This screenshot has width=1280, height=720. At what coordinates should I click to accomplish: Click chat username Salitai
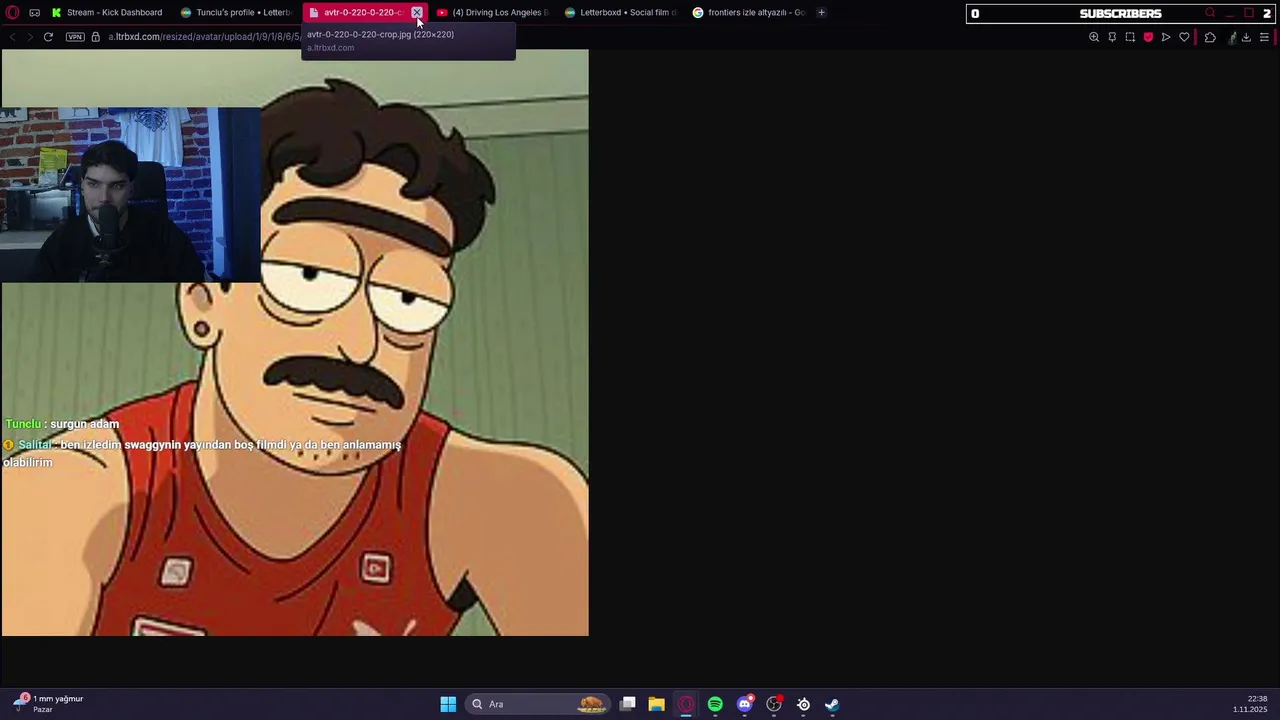[x=34, y=445]
